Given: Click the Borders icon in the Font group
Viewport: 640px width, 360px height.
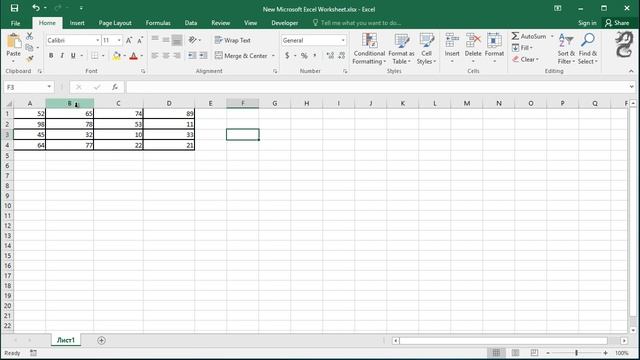Looking at the screenshot, I should 95,56.
